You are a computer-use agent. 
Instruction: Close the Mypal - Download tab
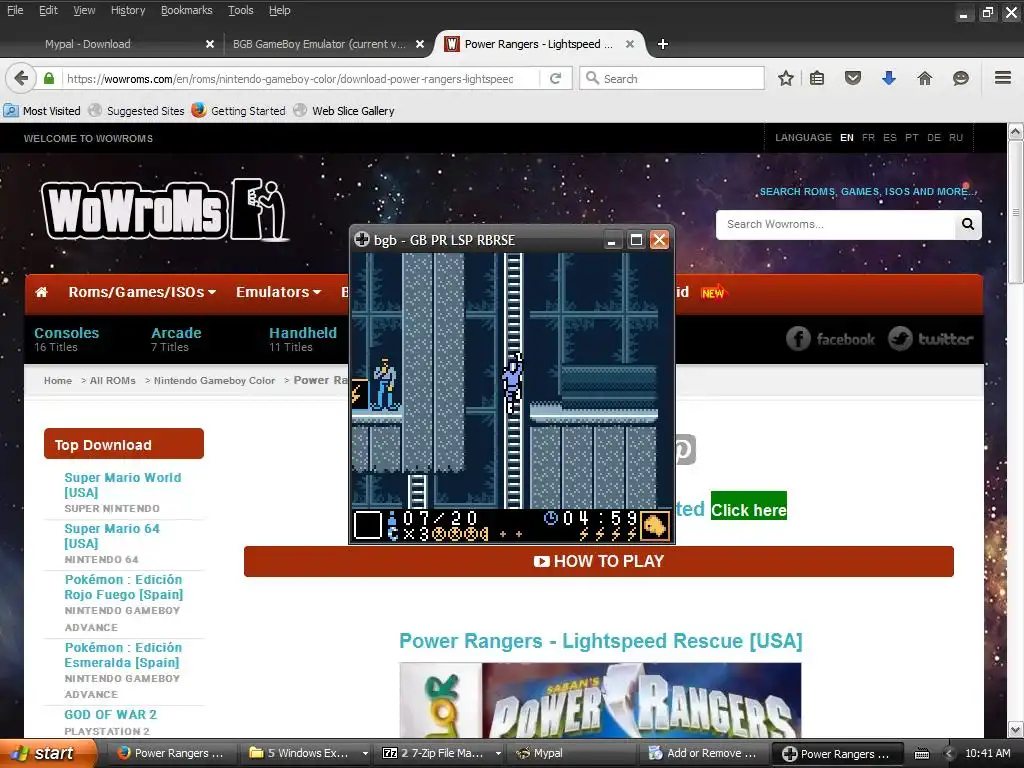210,44
